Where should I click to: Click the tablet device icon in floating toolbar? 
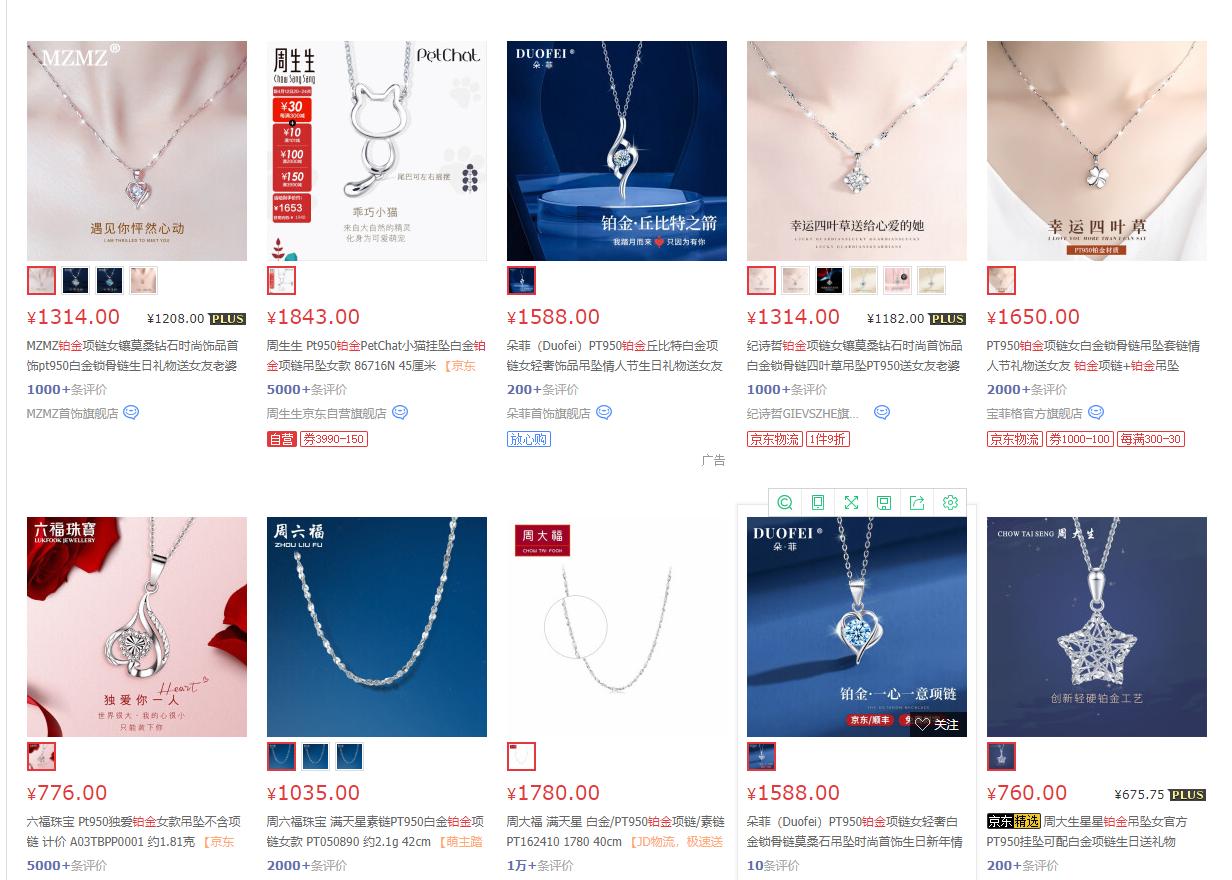pyautogui.click(x=818, y=503)
